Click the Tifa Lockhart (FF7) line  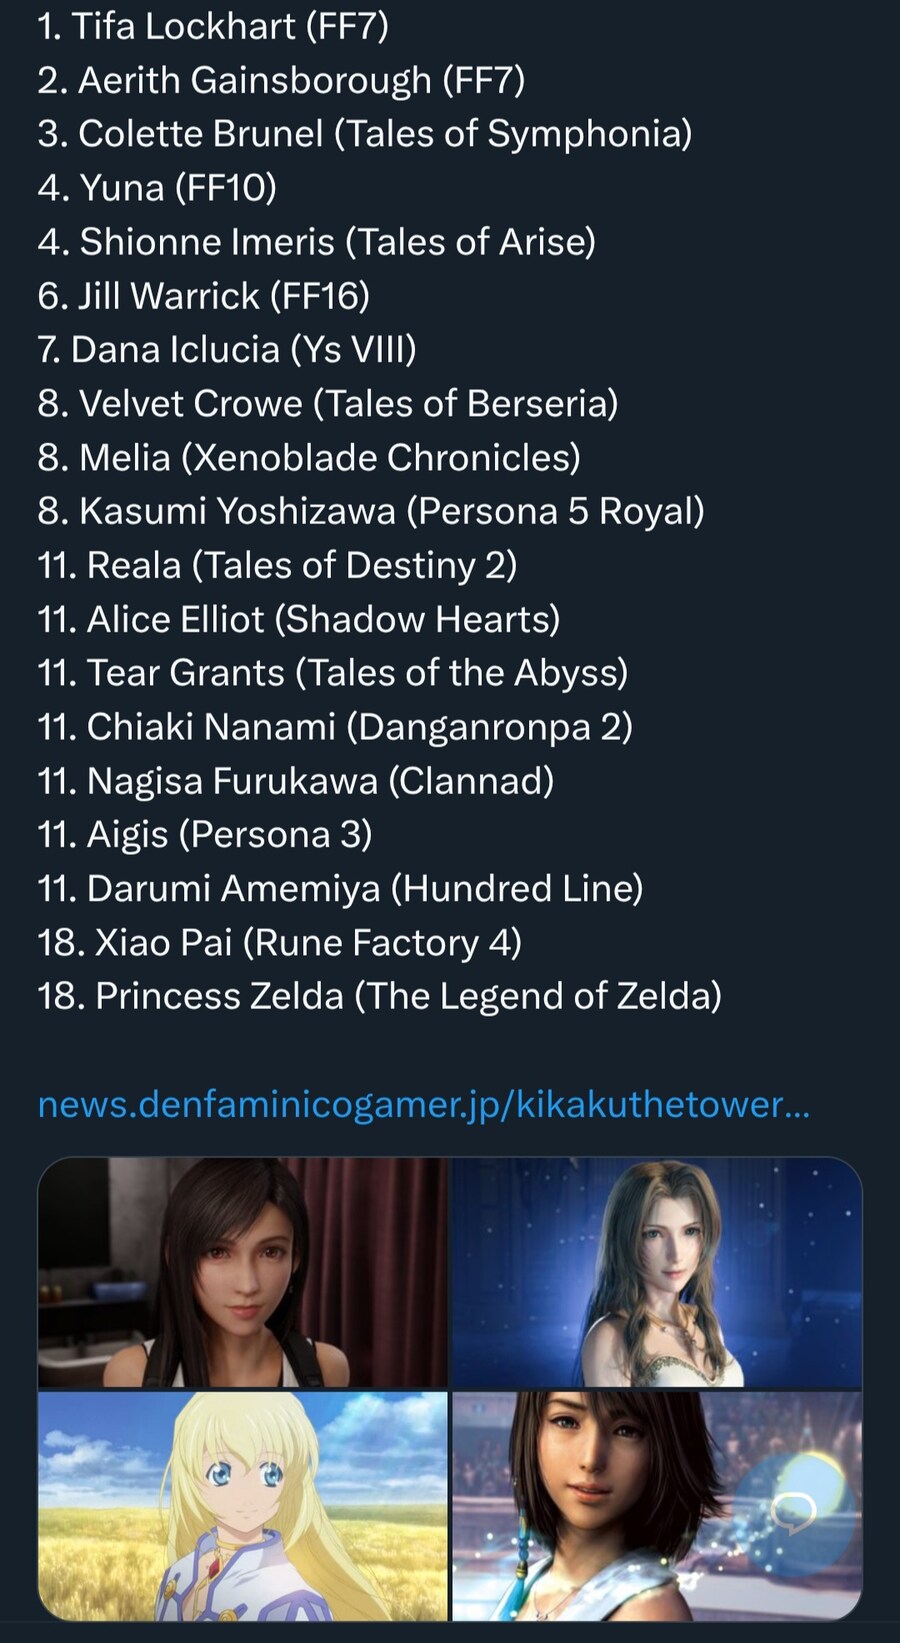tap(213, 26)
